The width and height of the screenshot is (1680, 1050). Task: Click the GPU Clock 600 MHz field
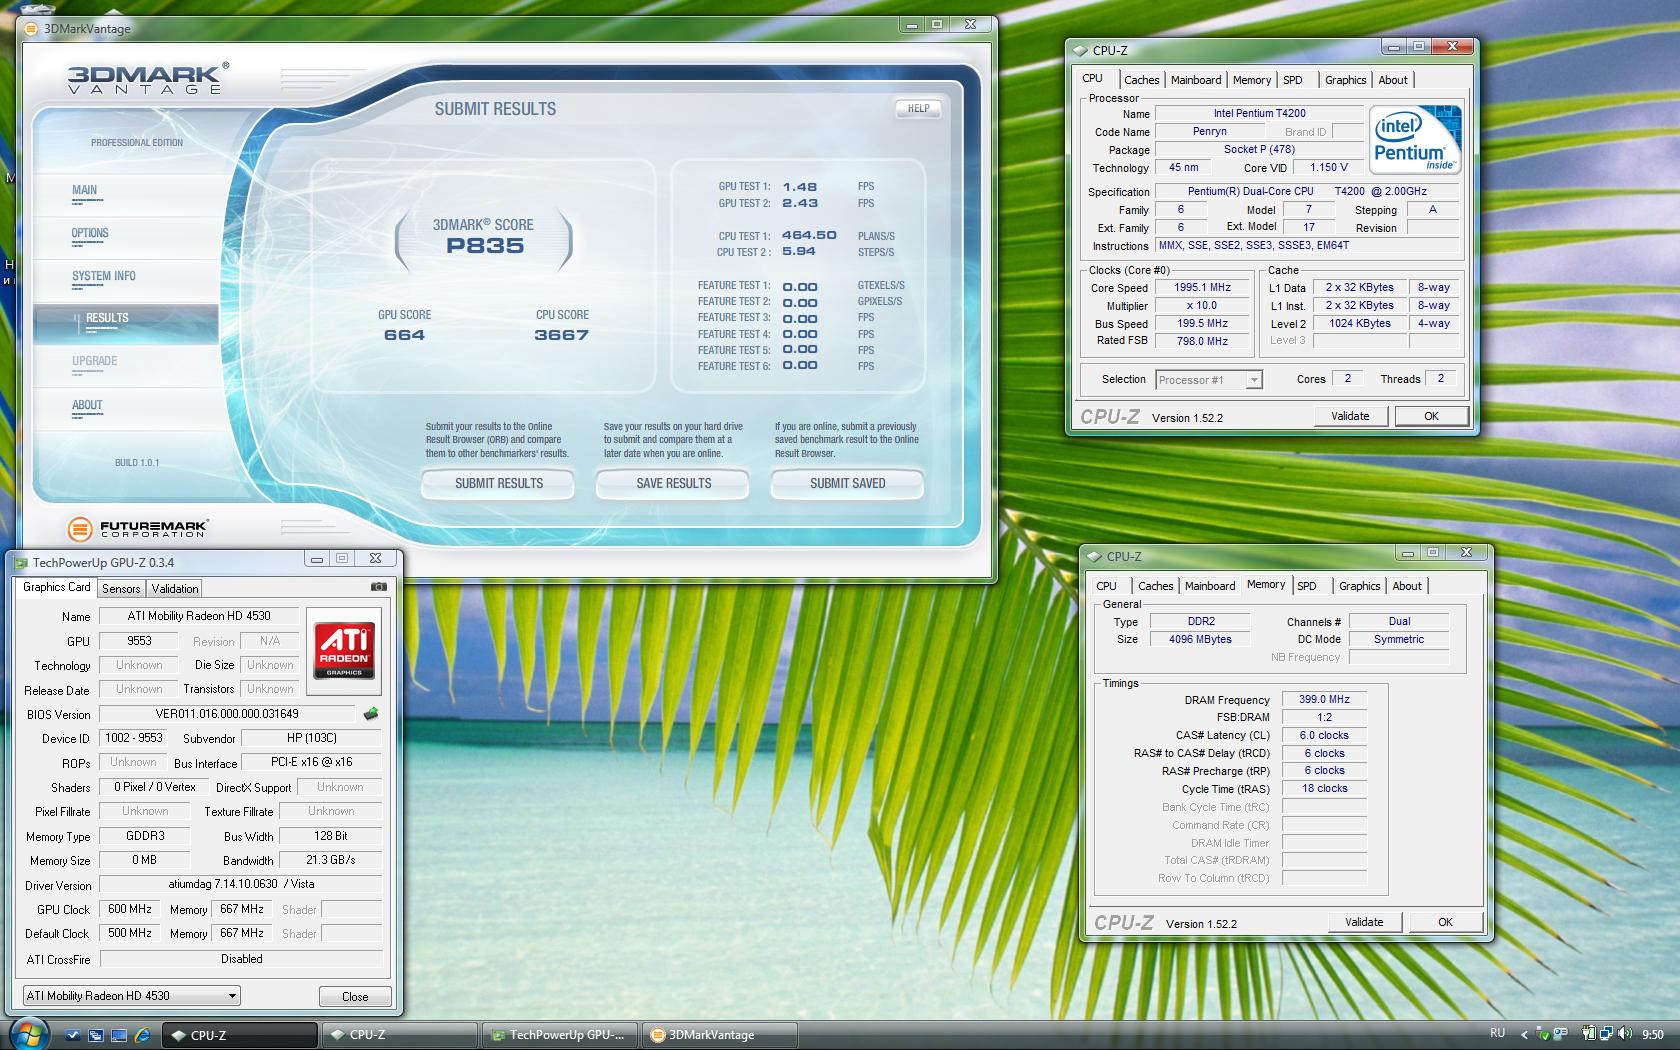129,909
